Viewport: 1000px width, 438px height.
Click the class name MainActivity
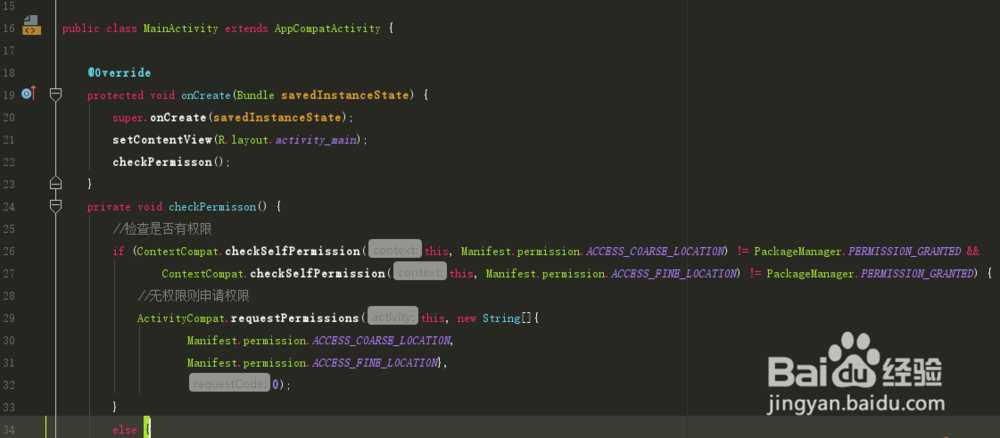coord(180,29)
